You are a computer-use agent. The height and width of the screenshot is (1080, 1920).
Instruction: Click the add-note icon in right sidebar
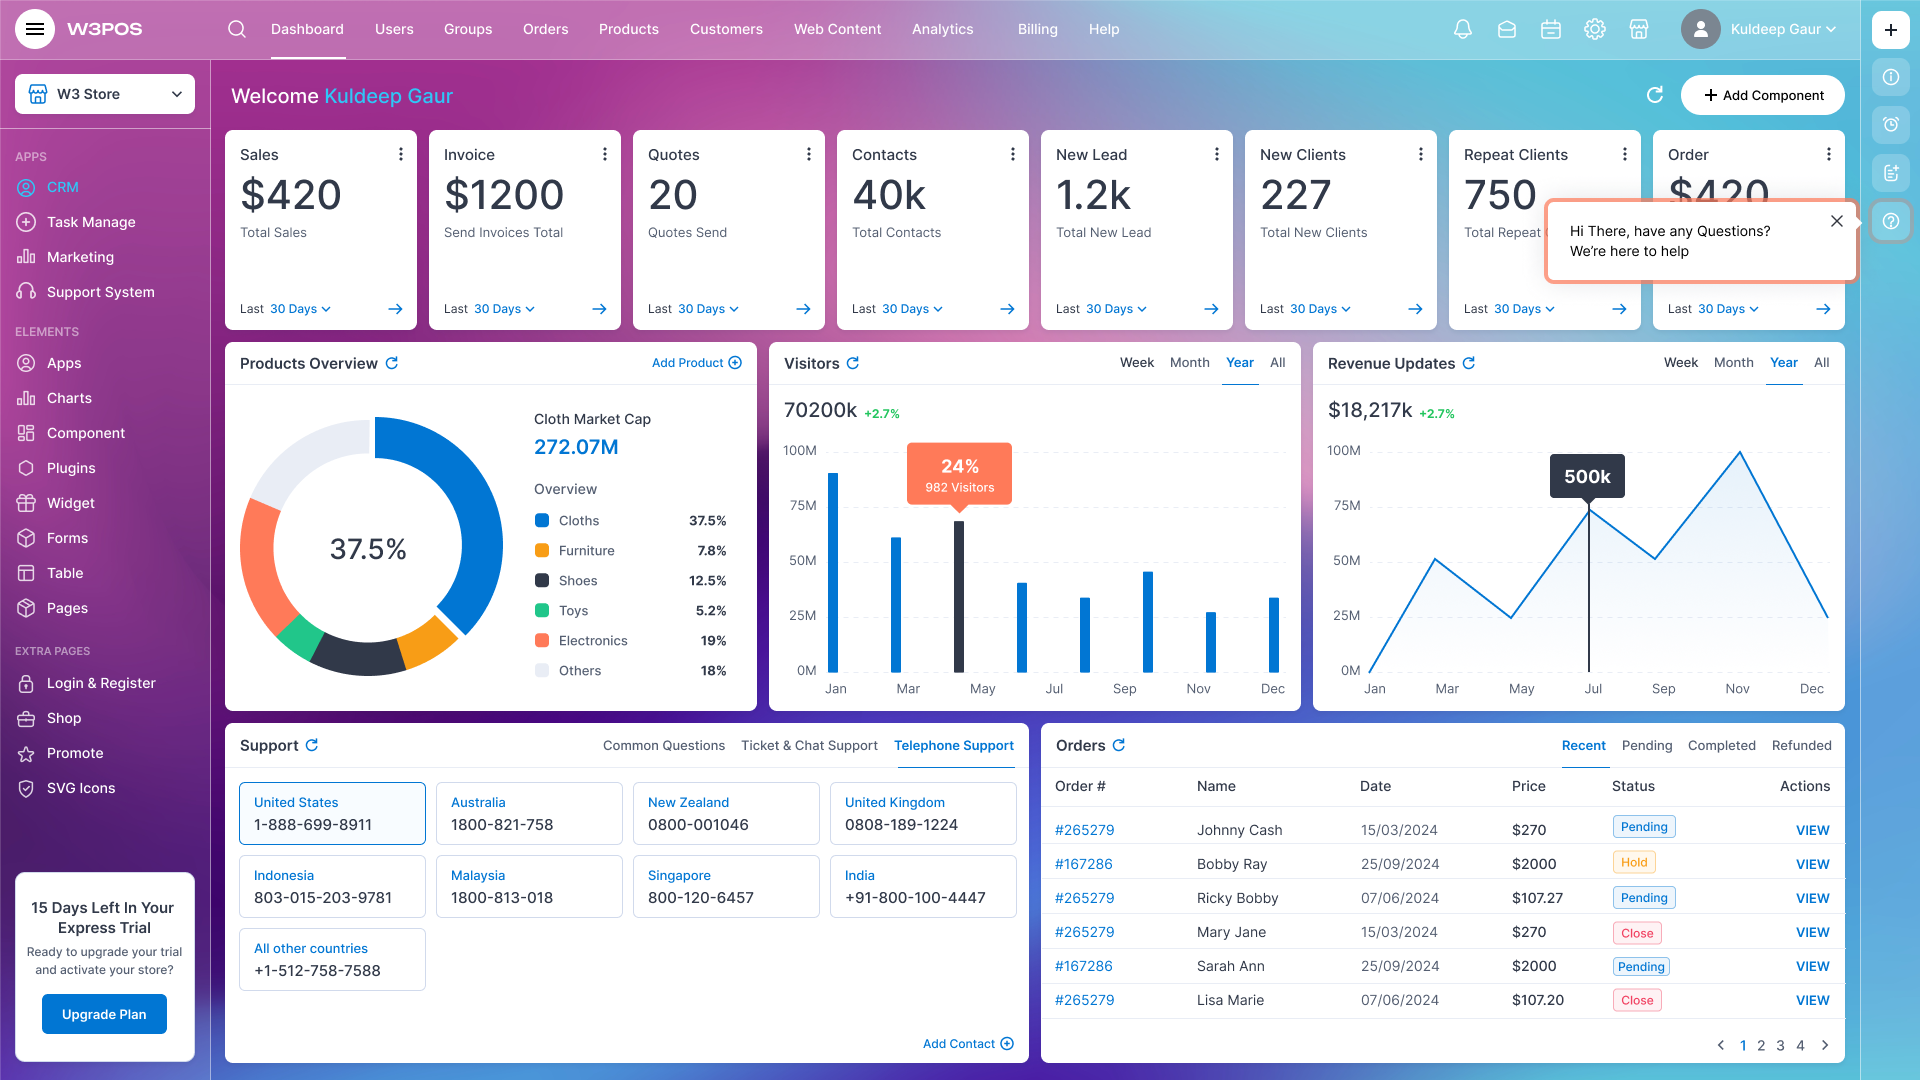coord(1890,173)
